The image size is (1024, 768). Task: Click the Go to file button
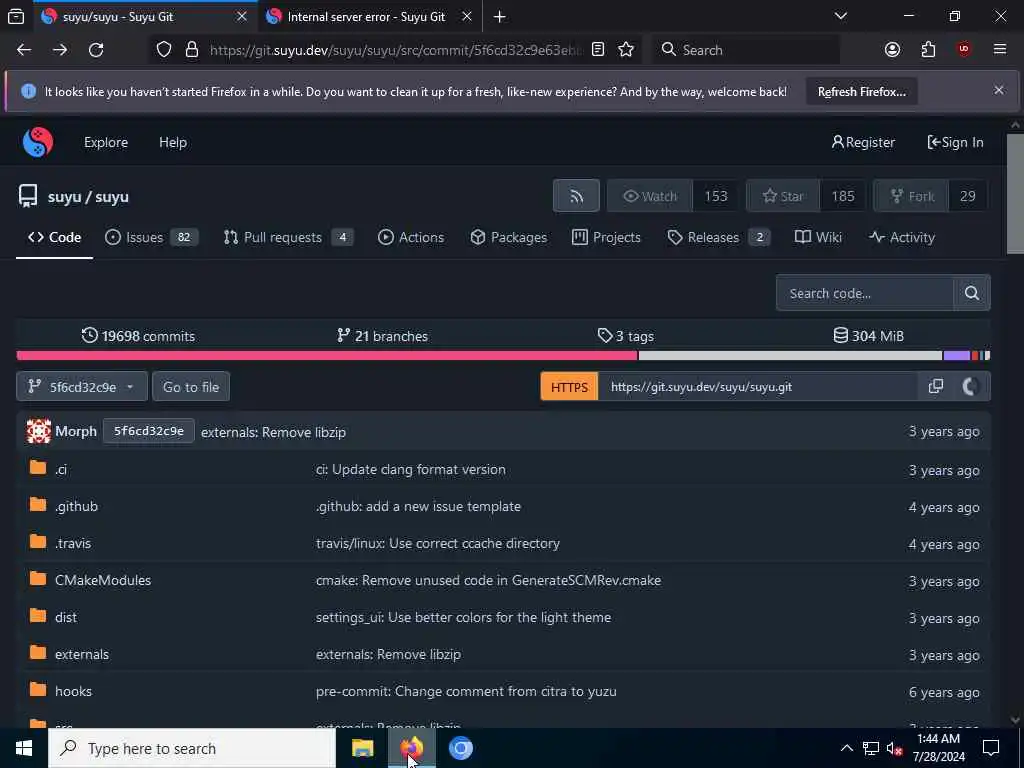point(191,387)
